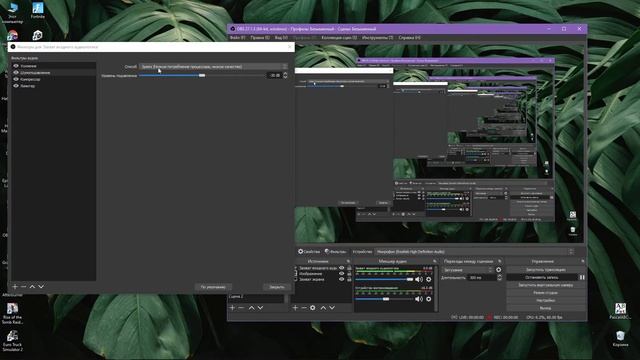Open Настройки in the Controls panel
640x360 pixels.
[545, 300]
